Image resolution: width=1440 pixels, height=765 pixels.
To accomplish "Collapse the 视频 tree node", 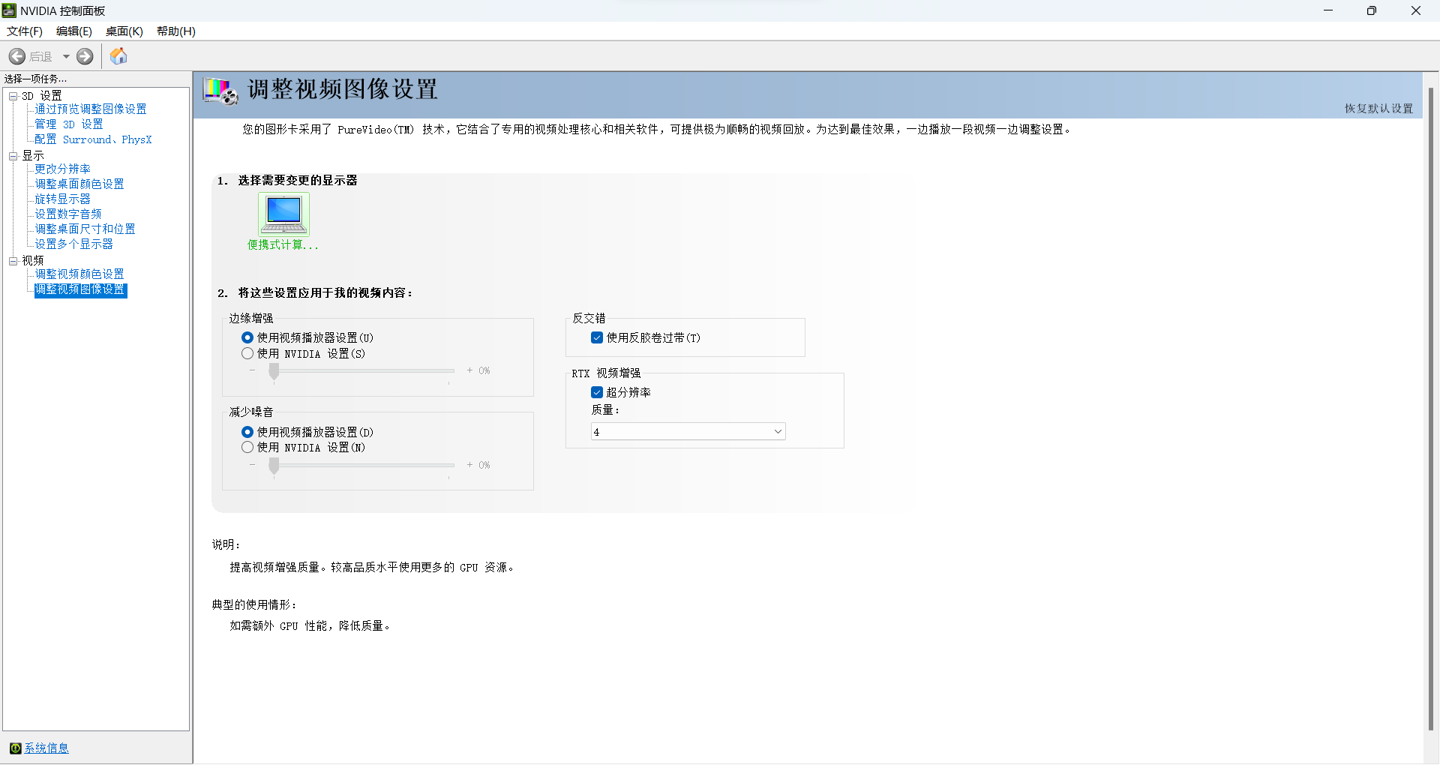I will pos(13,261).
